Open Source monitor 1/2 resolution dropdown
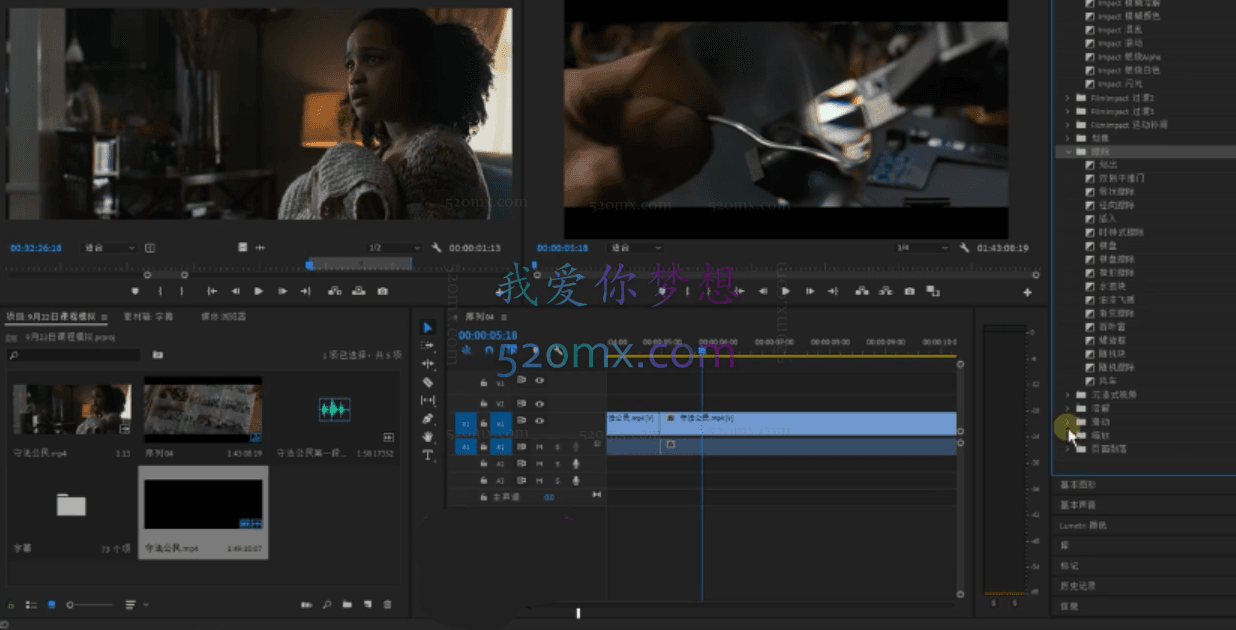This screenshot has height=630, width=1236. point(395,247)
